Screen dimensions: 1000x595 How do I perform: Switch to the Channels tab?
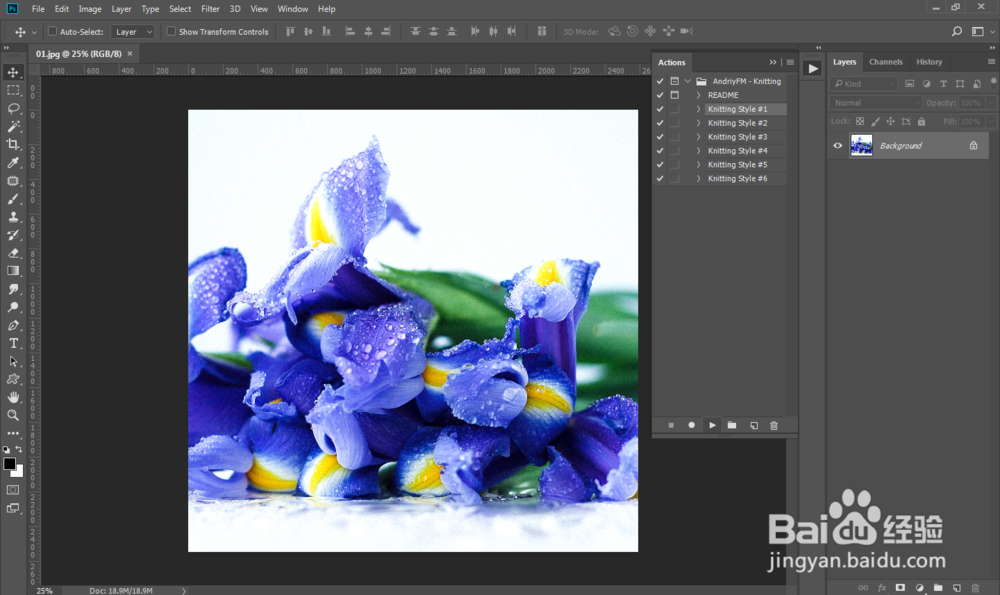pyautogui.click(x=885, y=62)
